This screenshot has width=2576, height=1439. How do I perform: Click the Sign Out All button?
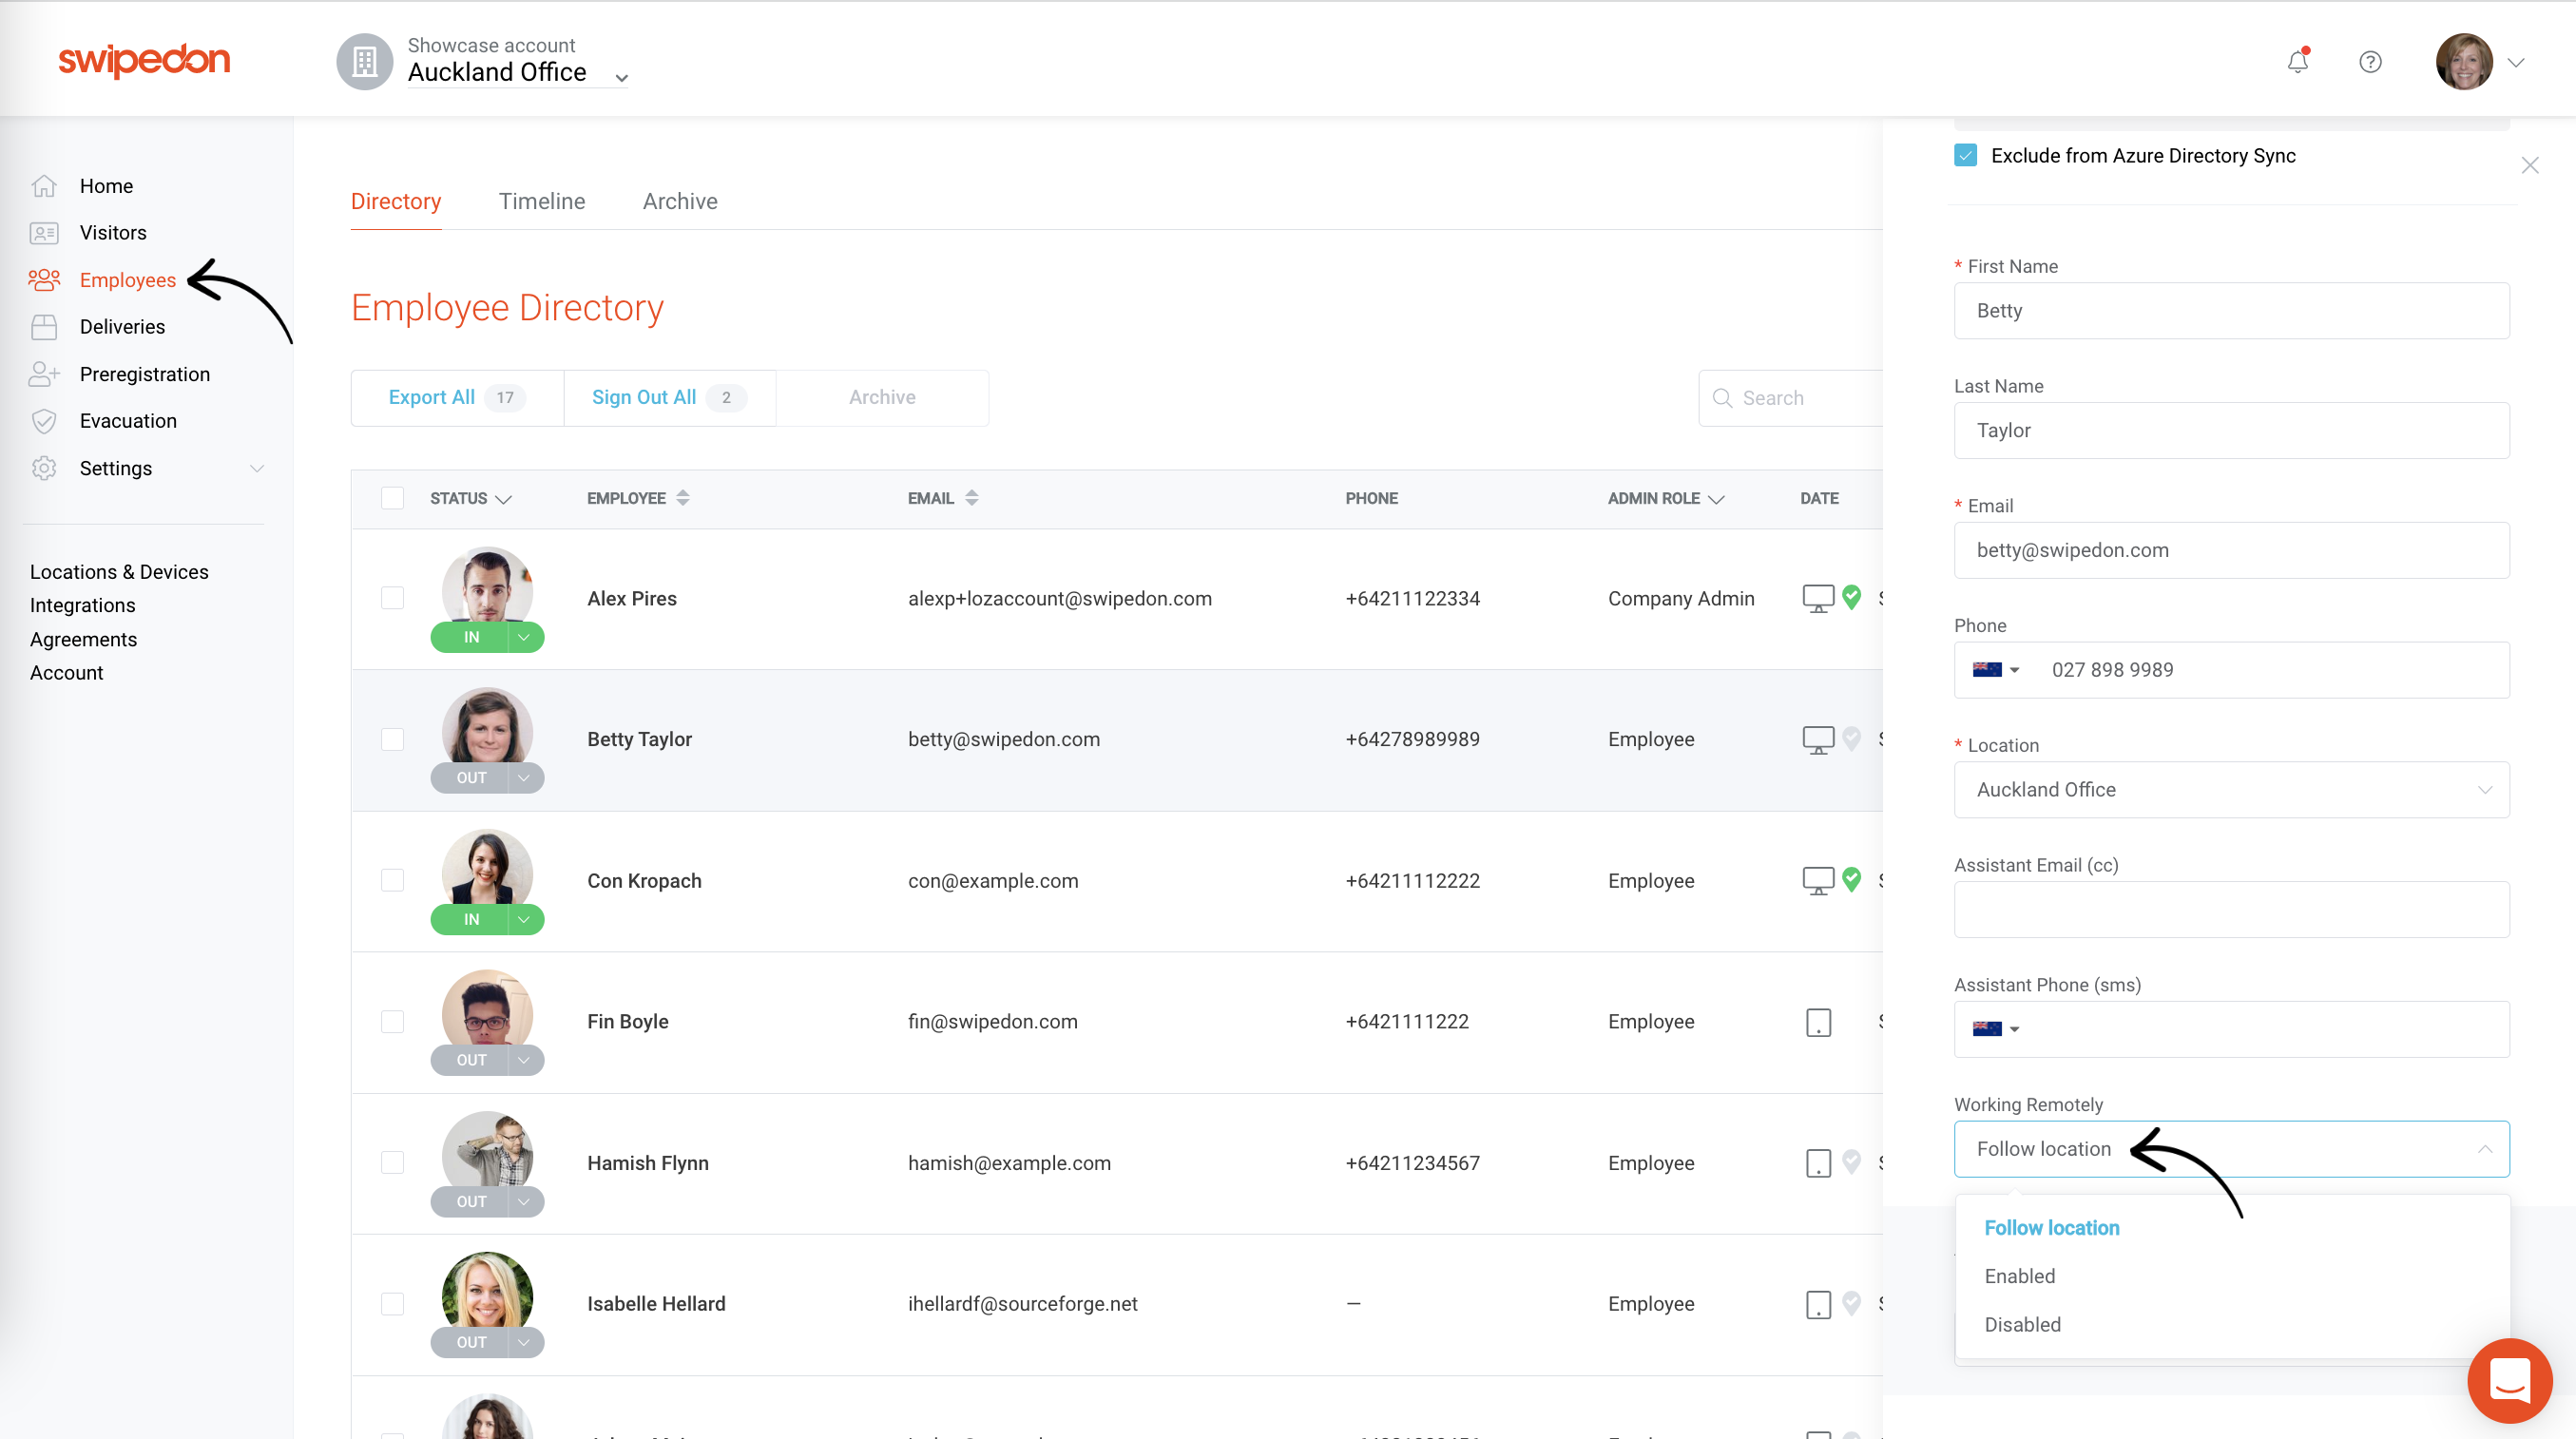pos(669,398)
